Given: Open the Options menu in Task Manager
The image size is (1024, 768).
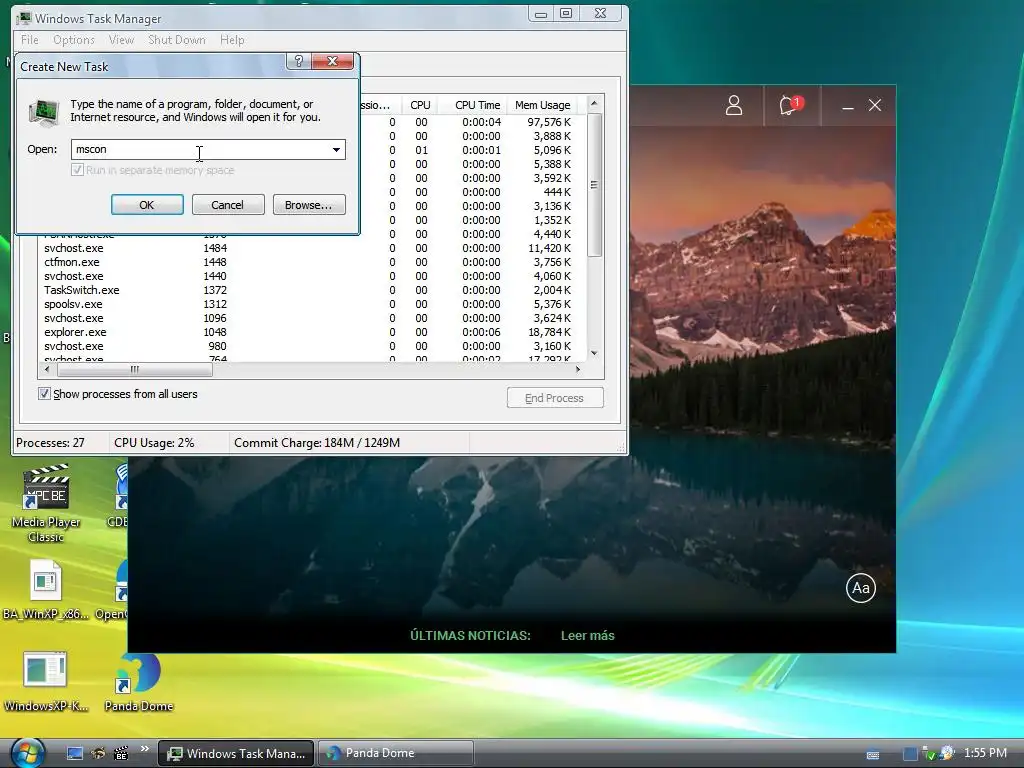Looking at the screenshot, I should pos(74,40).
